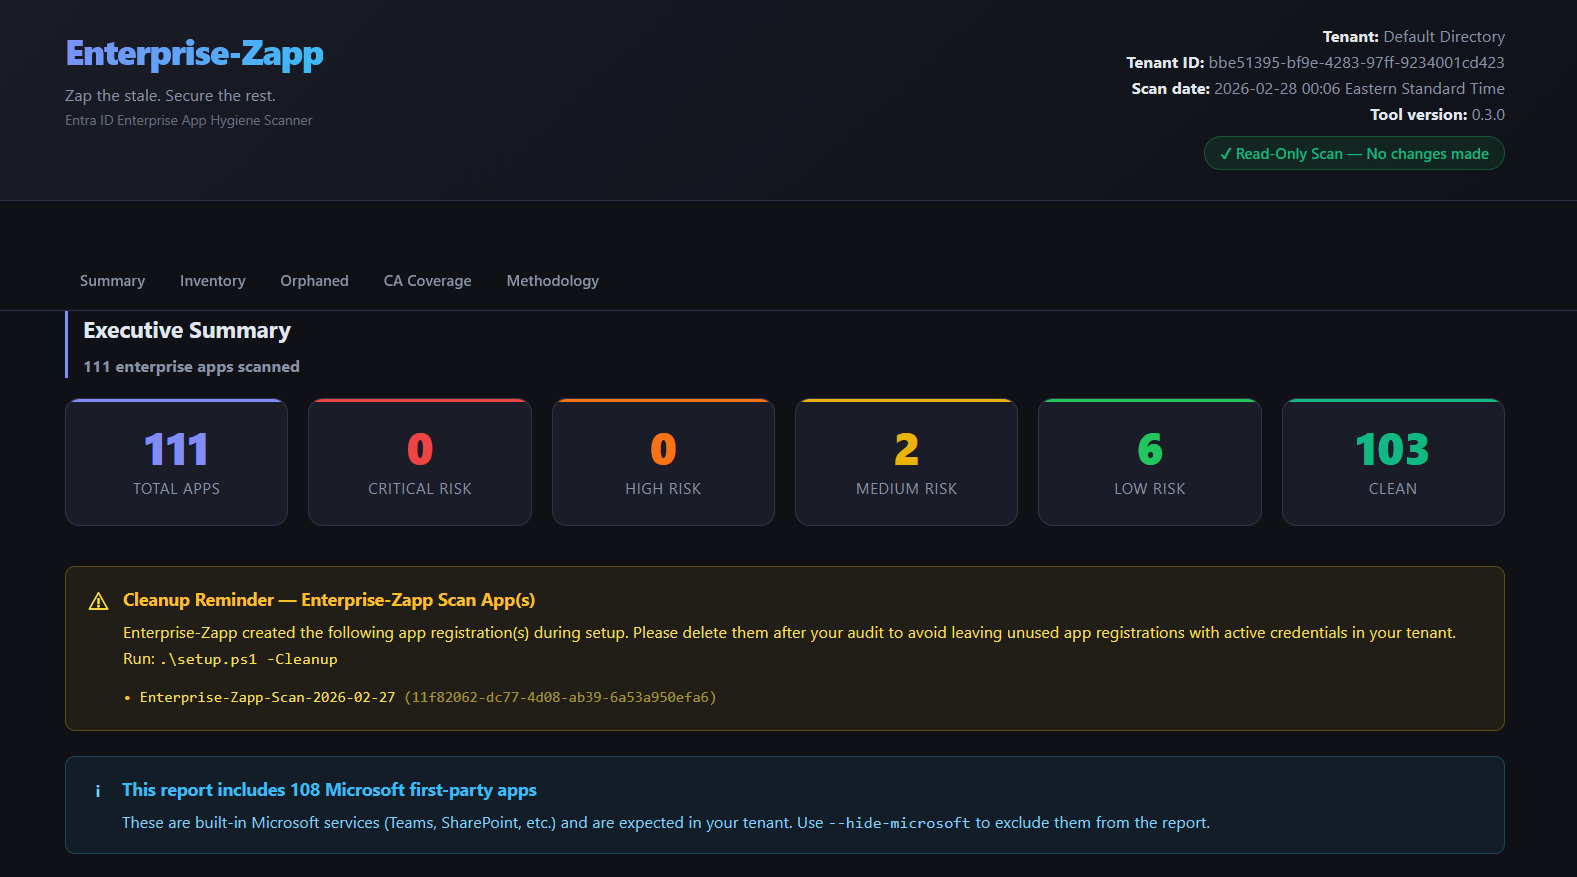
Task: Click the 111 enterprise apps scanned text
Action: [191, 367]
